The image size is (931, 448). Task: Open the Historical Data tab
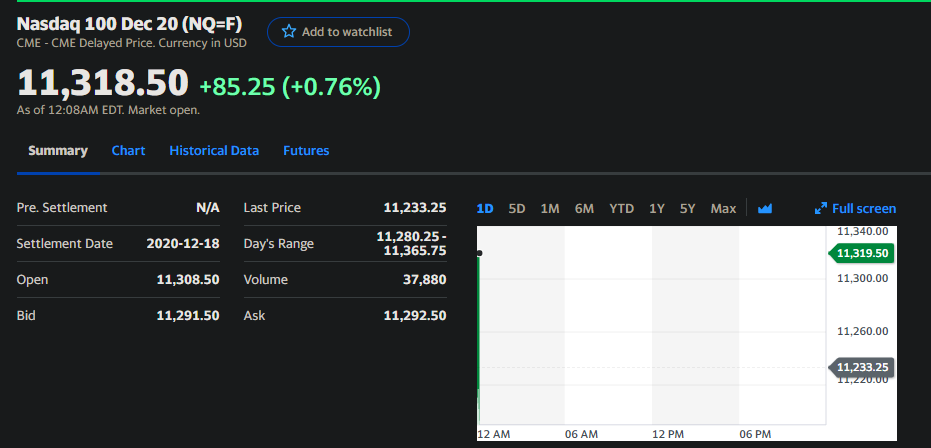click(x=214, y=151)
